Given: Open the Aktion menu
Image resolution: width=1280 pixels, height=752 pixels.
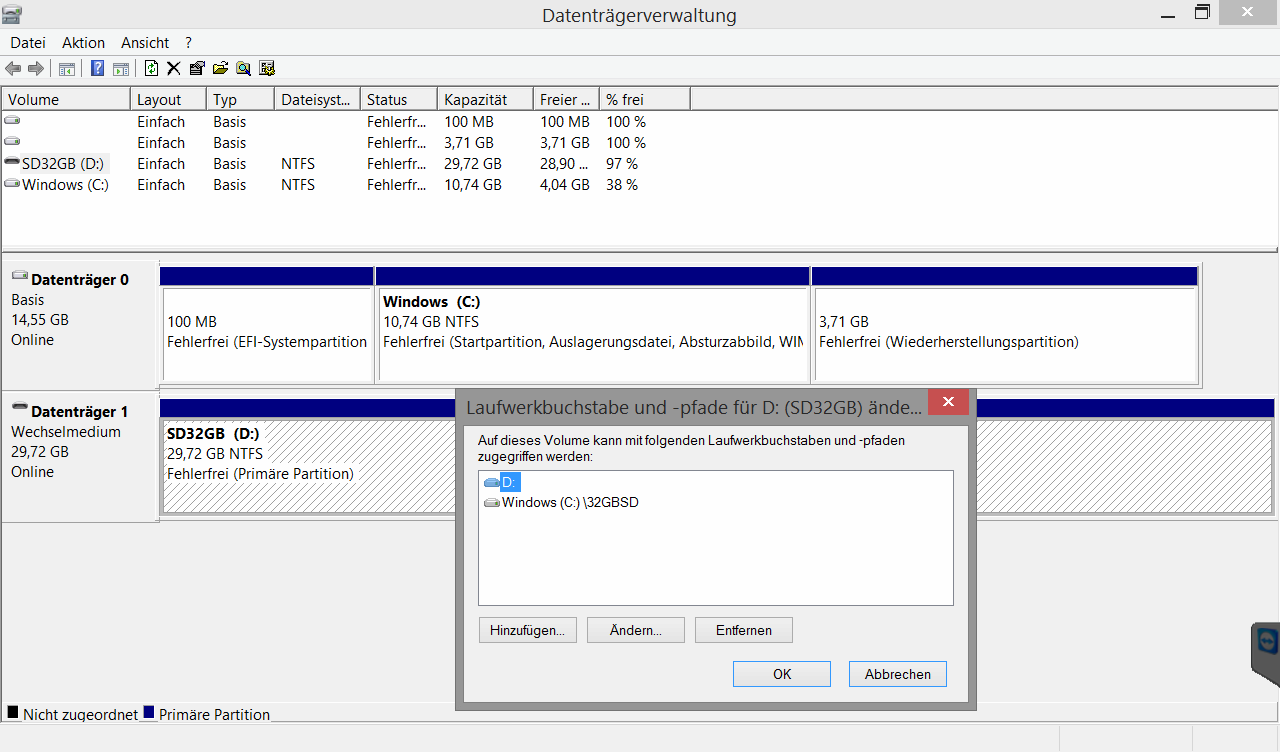Looking at the screenshot, I should point(83,42).
